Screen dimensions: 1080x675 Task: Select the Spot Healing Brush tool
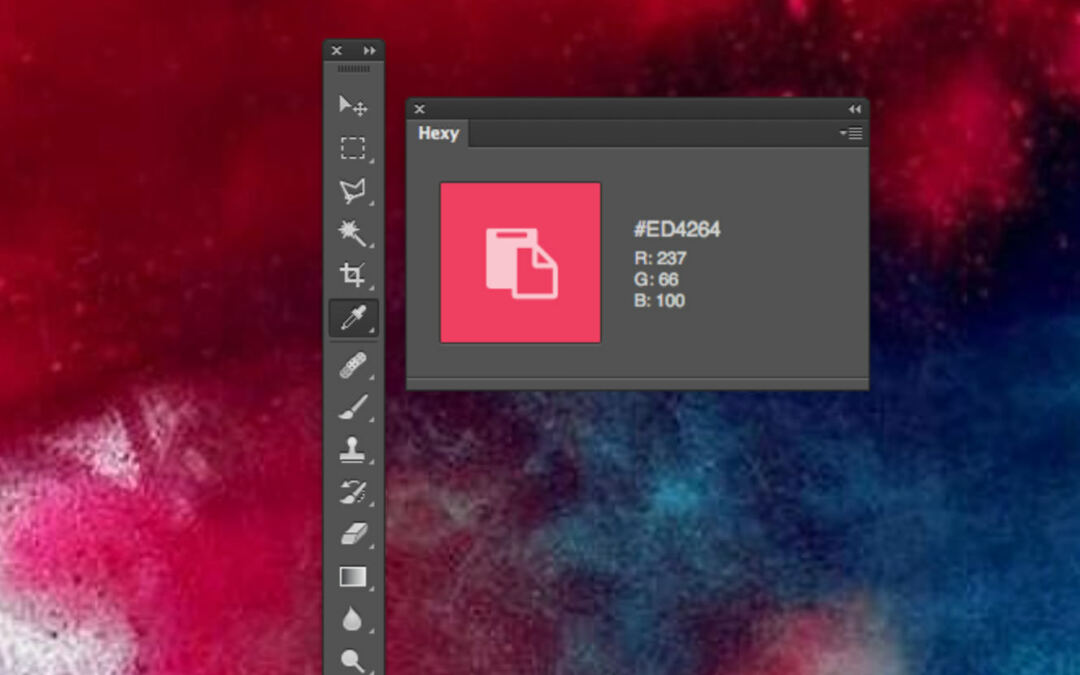[353, 365]
